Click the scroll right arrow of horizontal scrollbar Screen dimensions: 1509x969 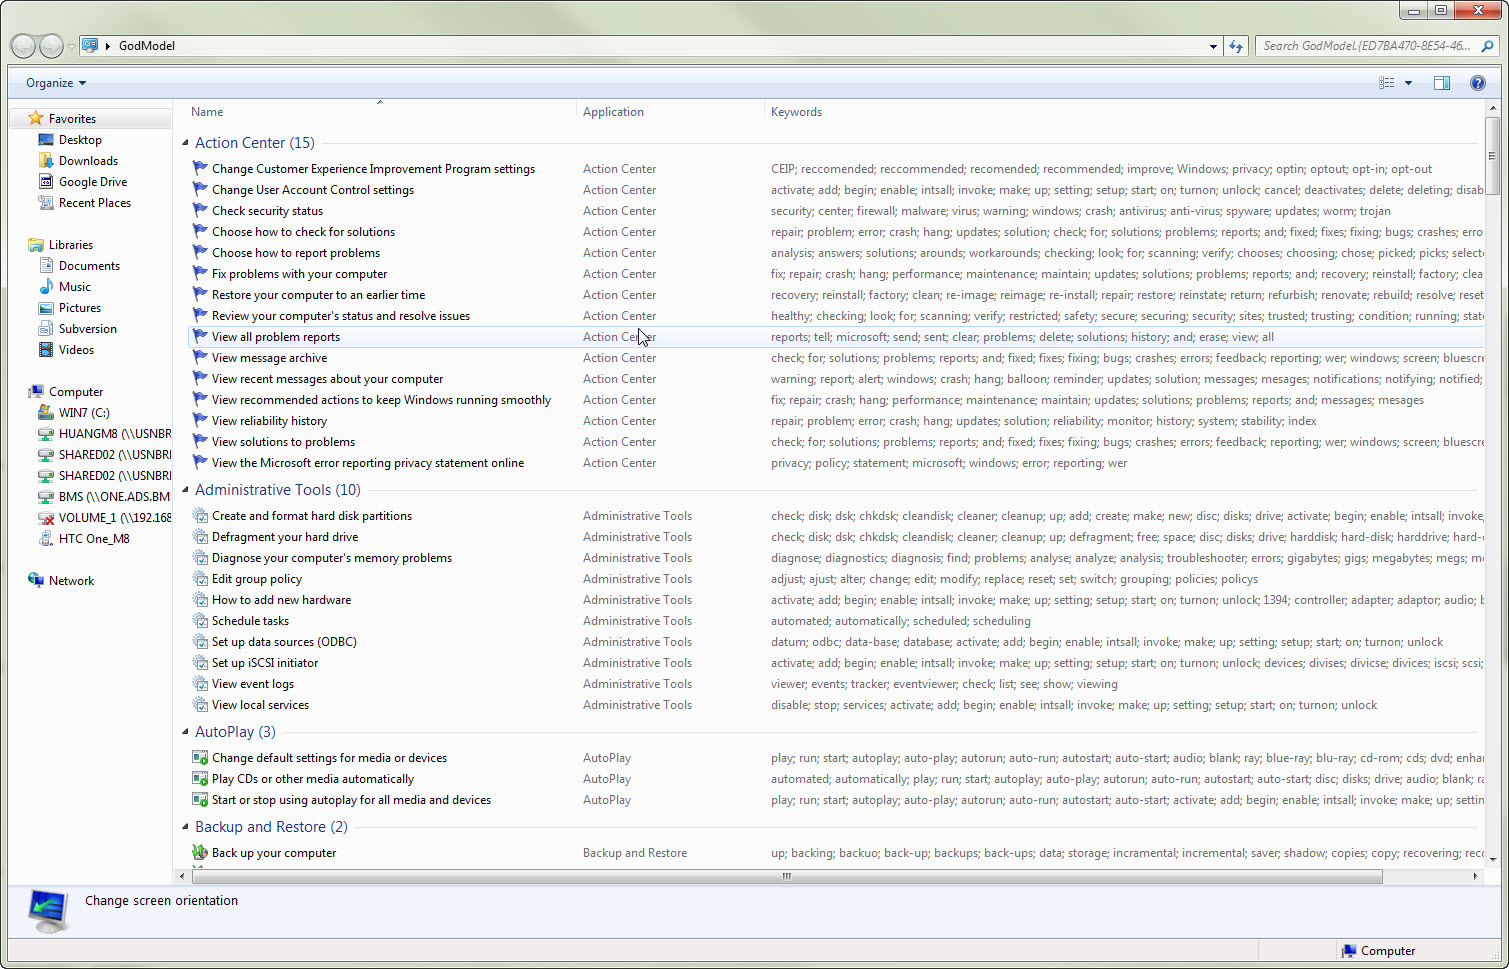(x=1475, y=876)
